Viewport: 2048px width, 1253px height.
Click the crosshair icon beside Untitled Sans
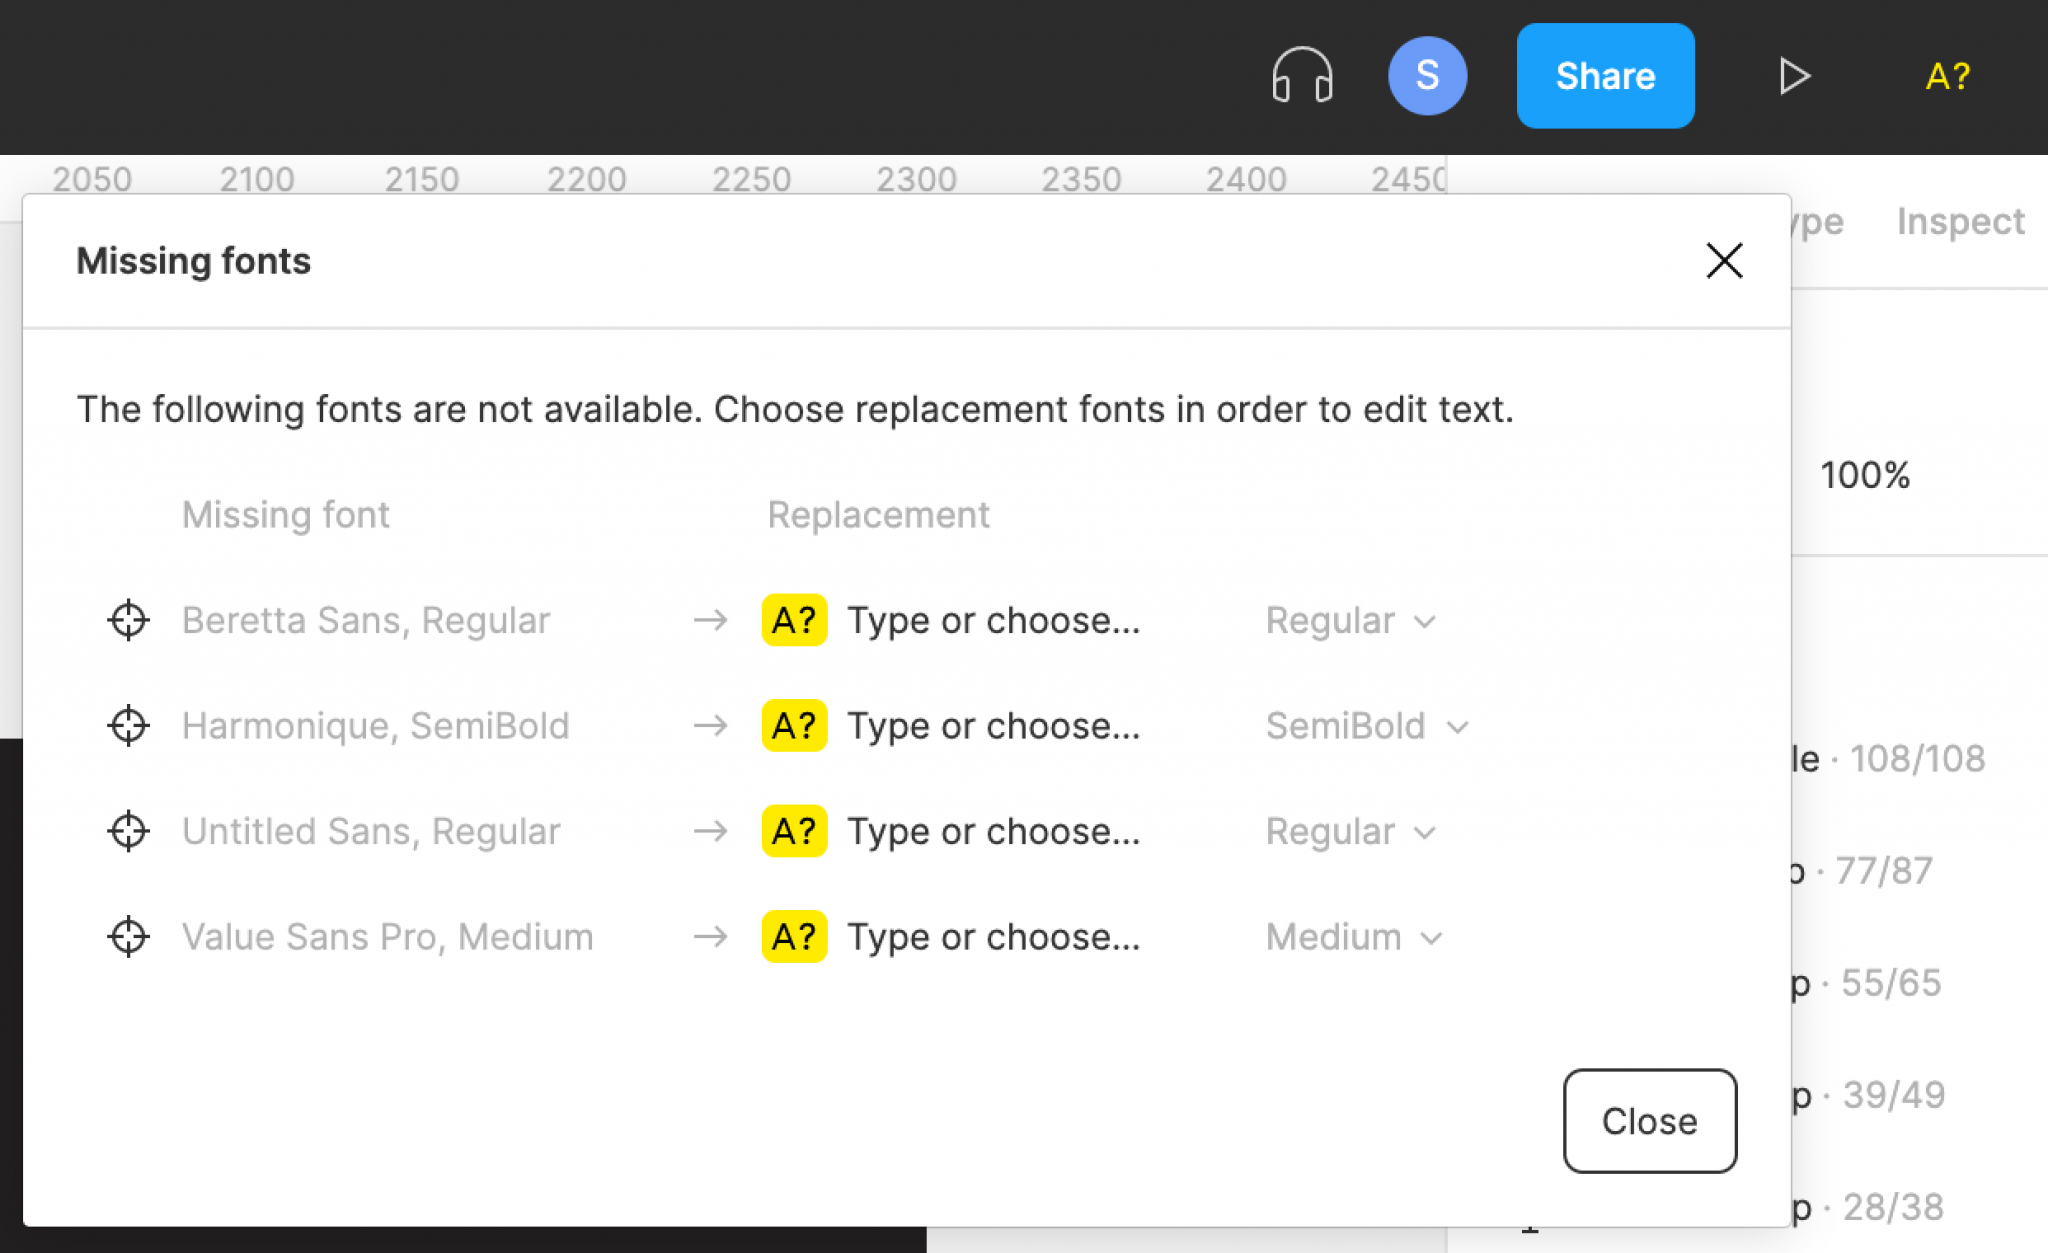(x=127, y=831)
